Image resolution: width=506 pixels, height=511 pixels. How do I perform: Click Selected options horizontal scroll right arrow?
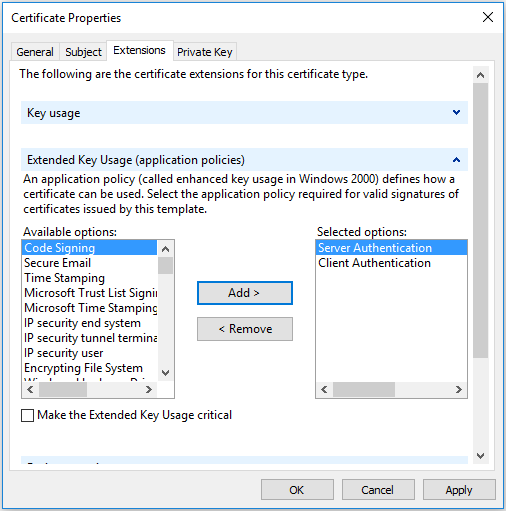click(459, 389)
